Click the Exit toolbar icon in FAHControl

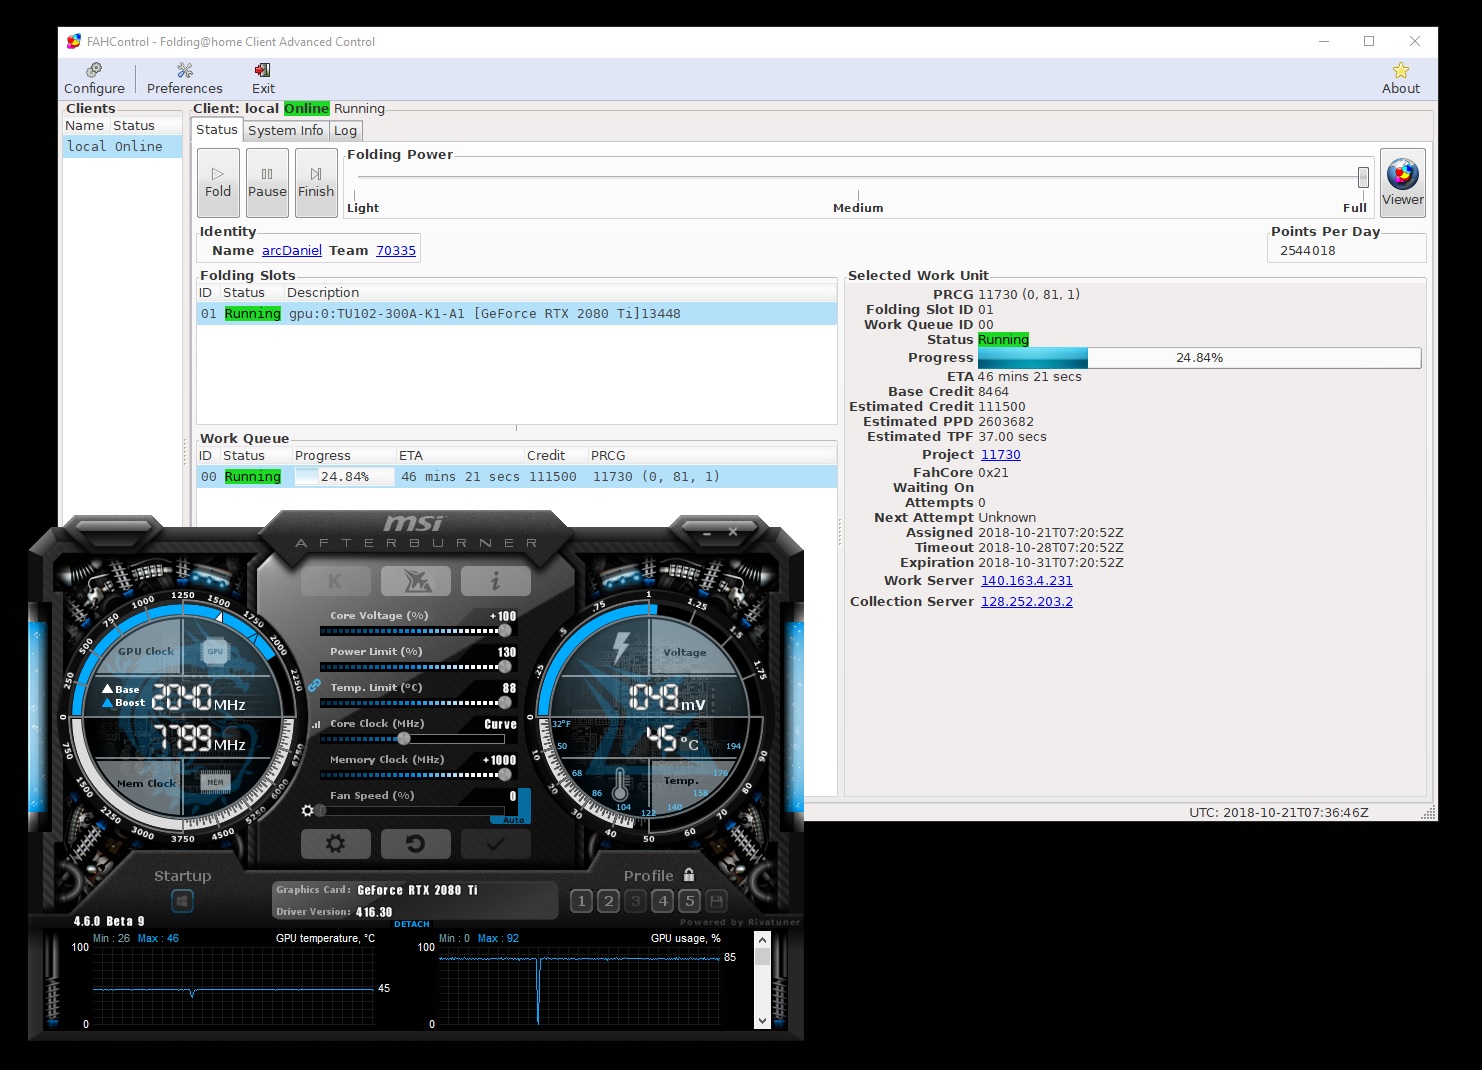point(263,79)
